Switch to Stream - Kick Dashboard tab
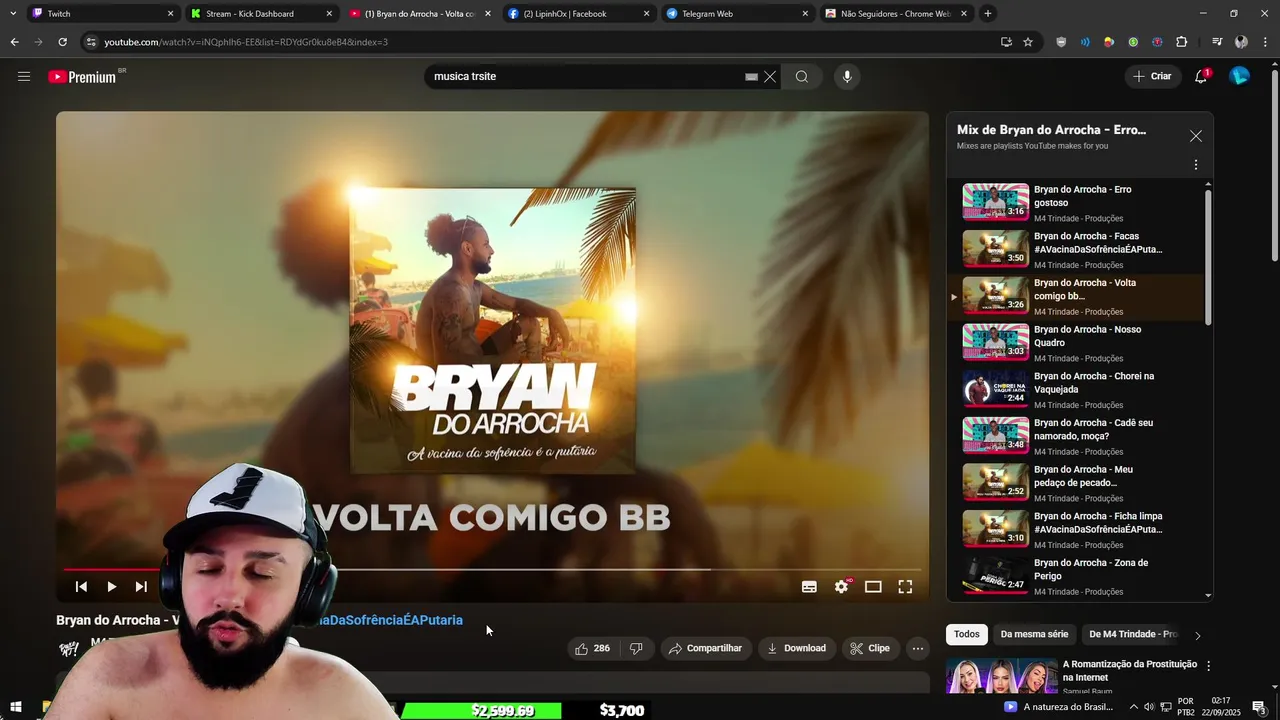The image size is (1280, 720). [x=262, y=14]
